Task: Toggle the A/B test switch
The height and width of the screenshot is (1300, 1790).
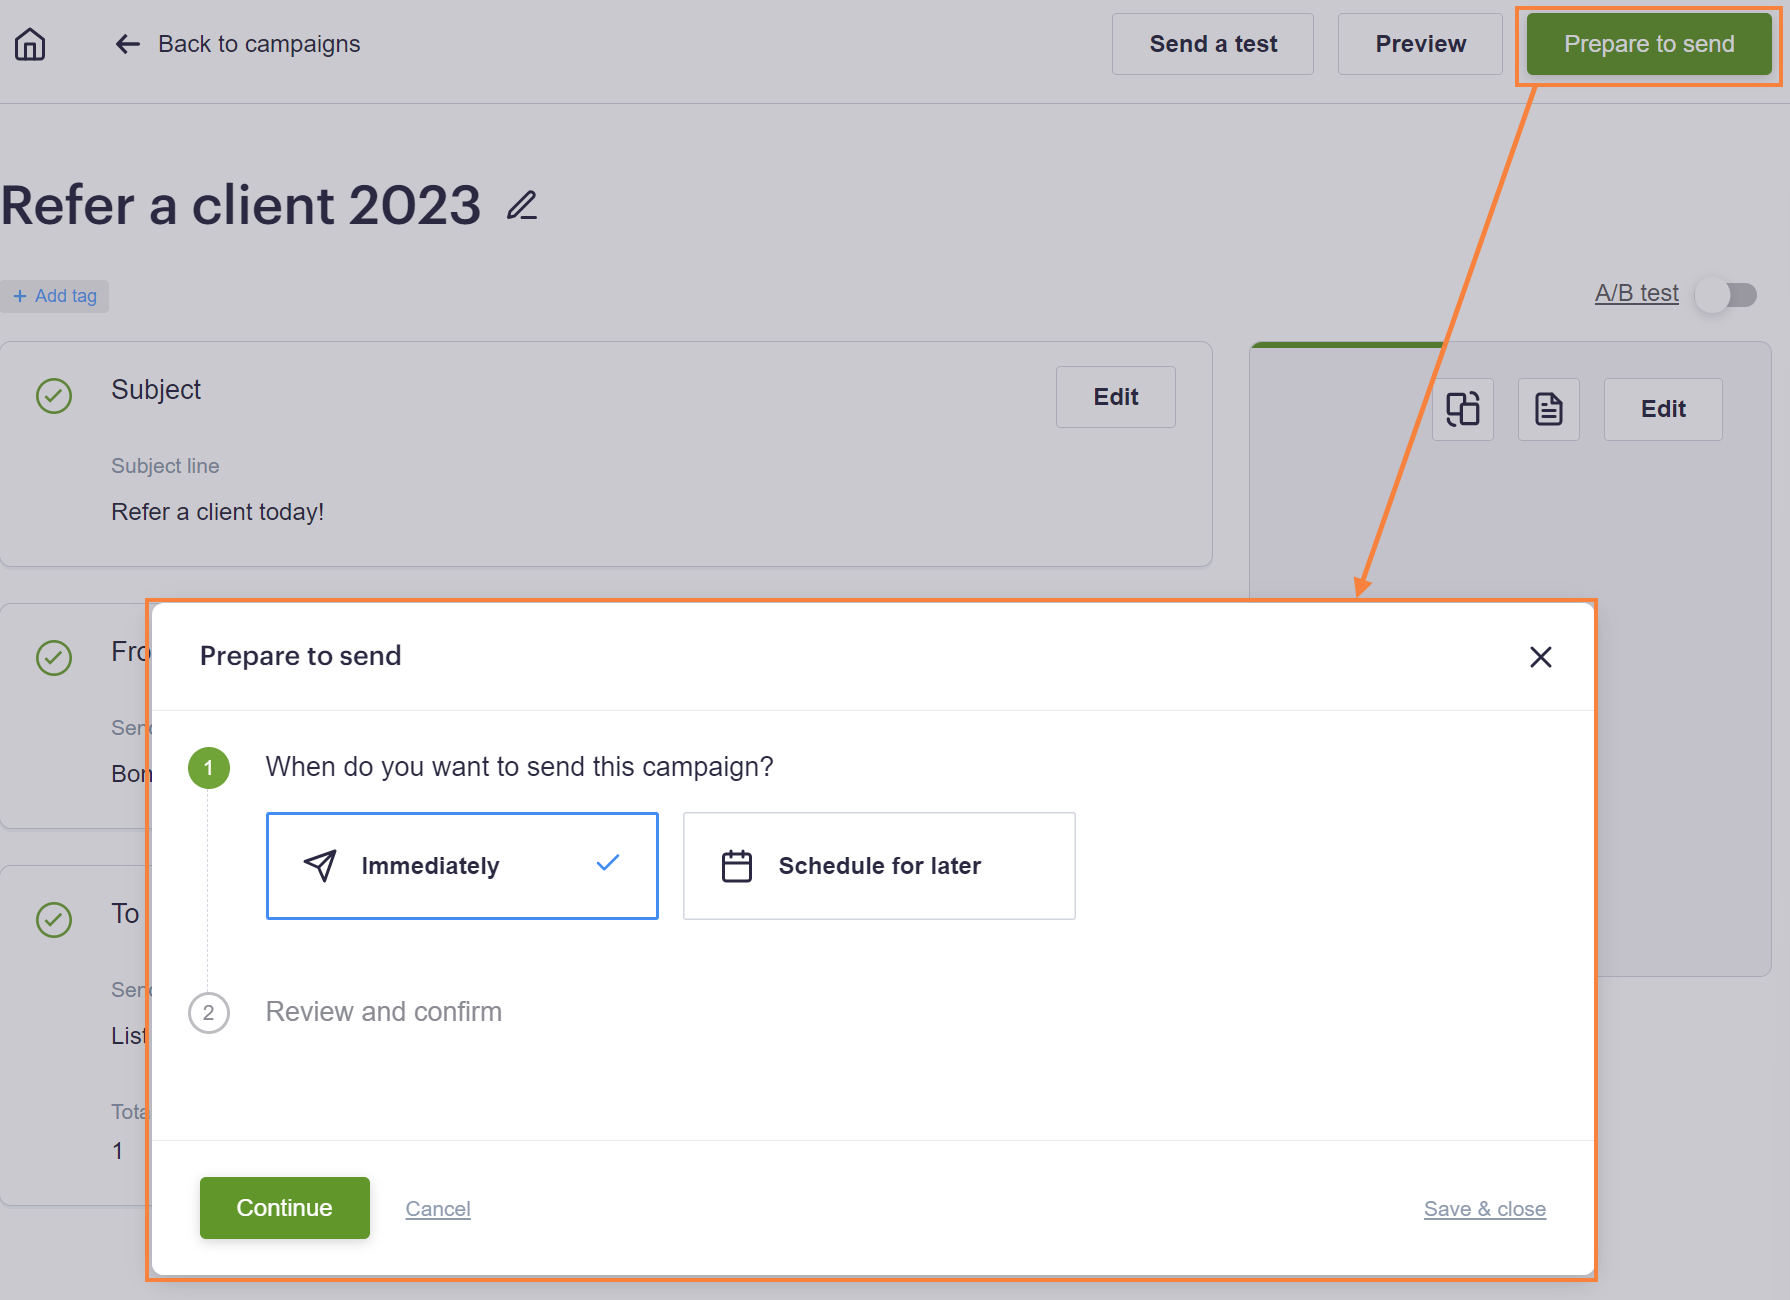Action: (x=1727, y=295)
